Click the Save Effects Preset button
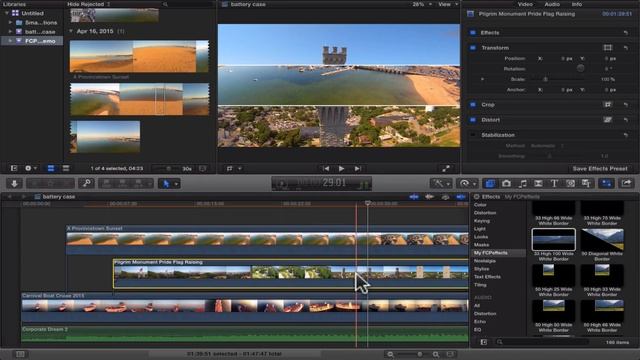Screen dimensions: 640x360 (600, 168)
